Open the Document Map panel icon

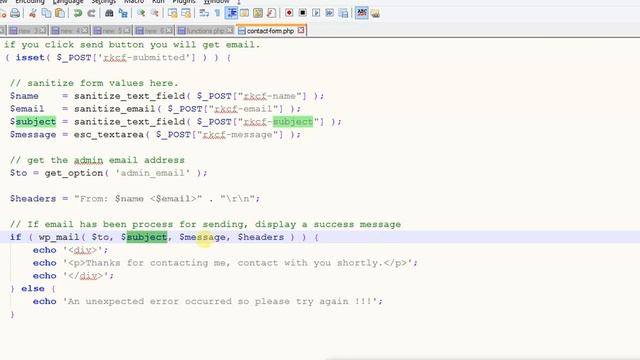258,13
